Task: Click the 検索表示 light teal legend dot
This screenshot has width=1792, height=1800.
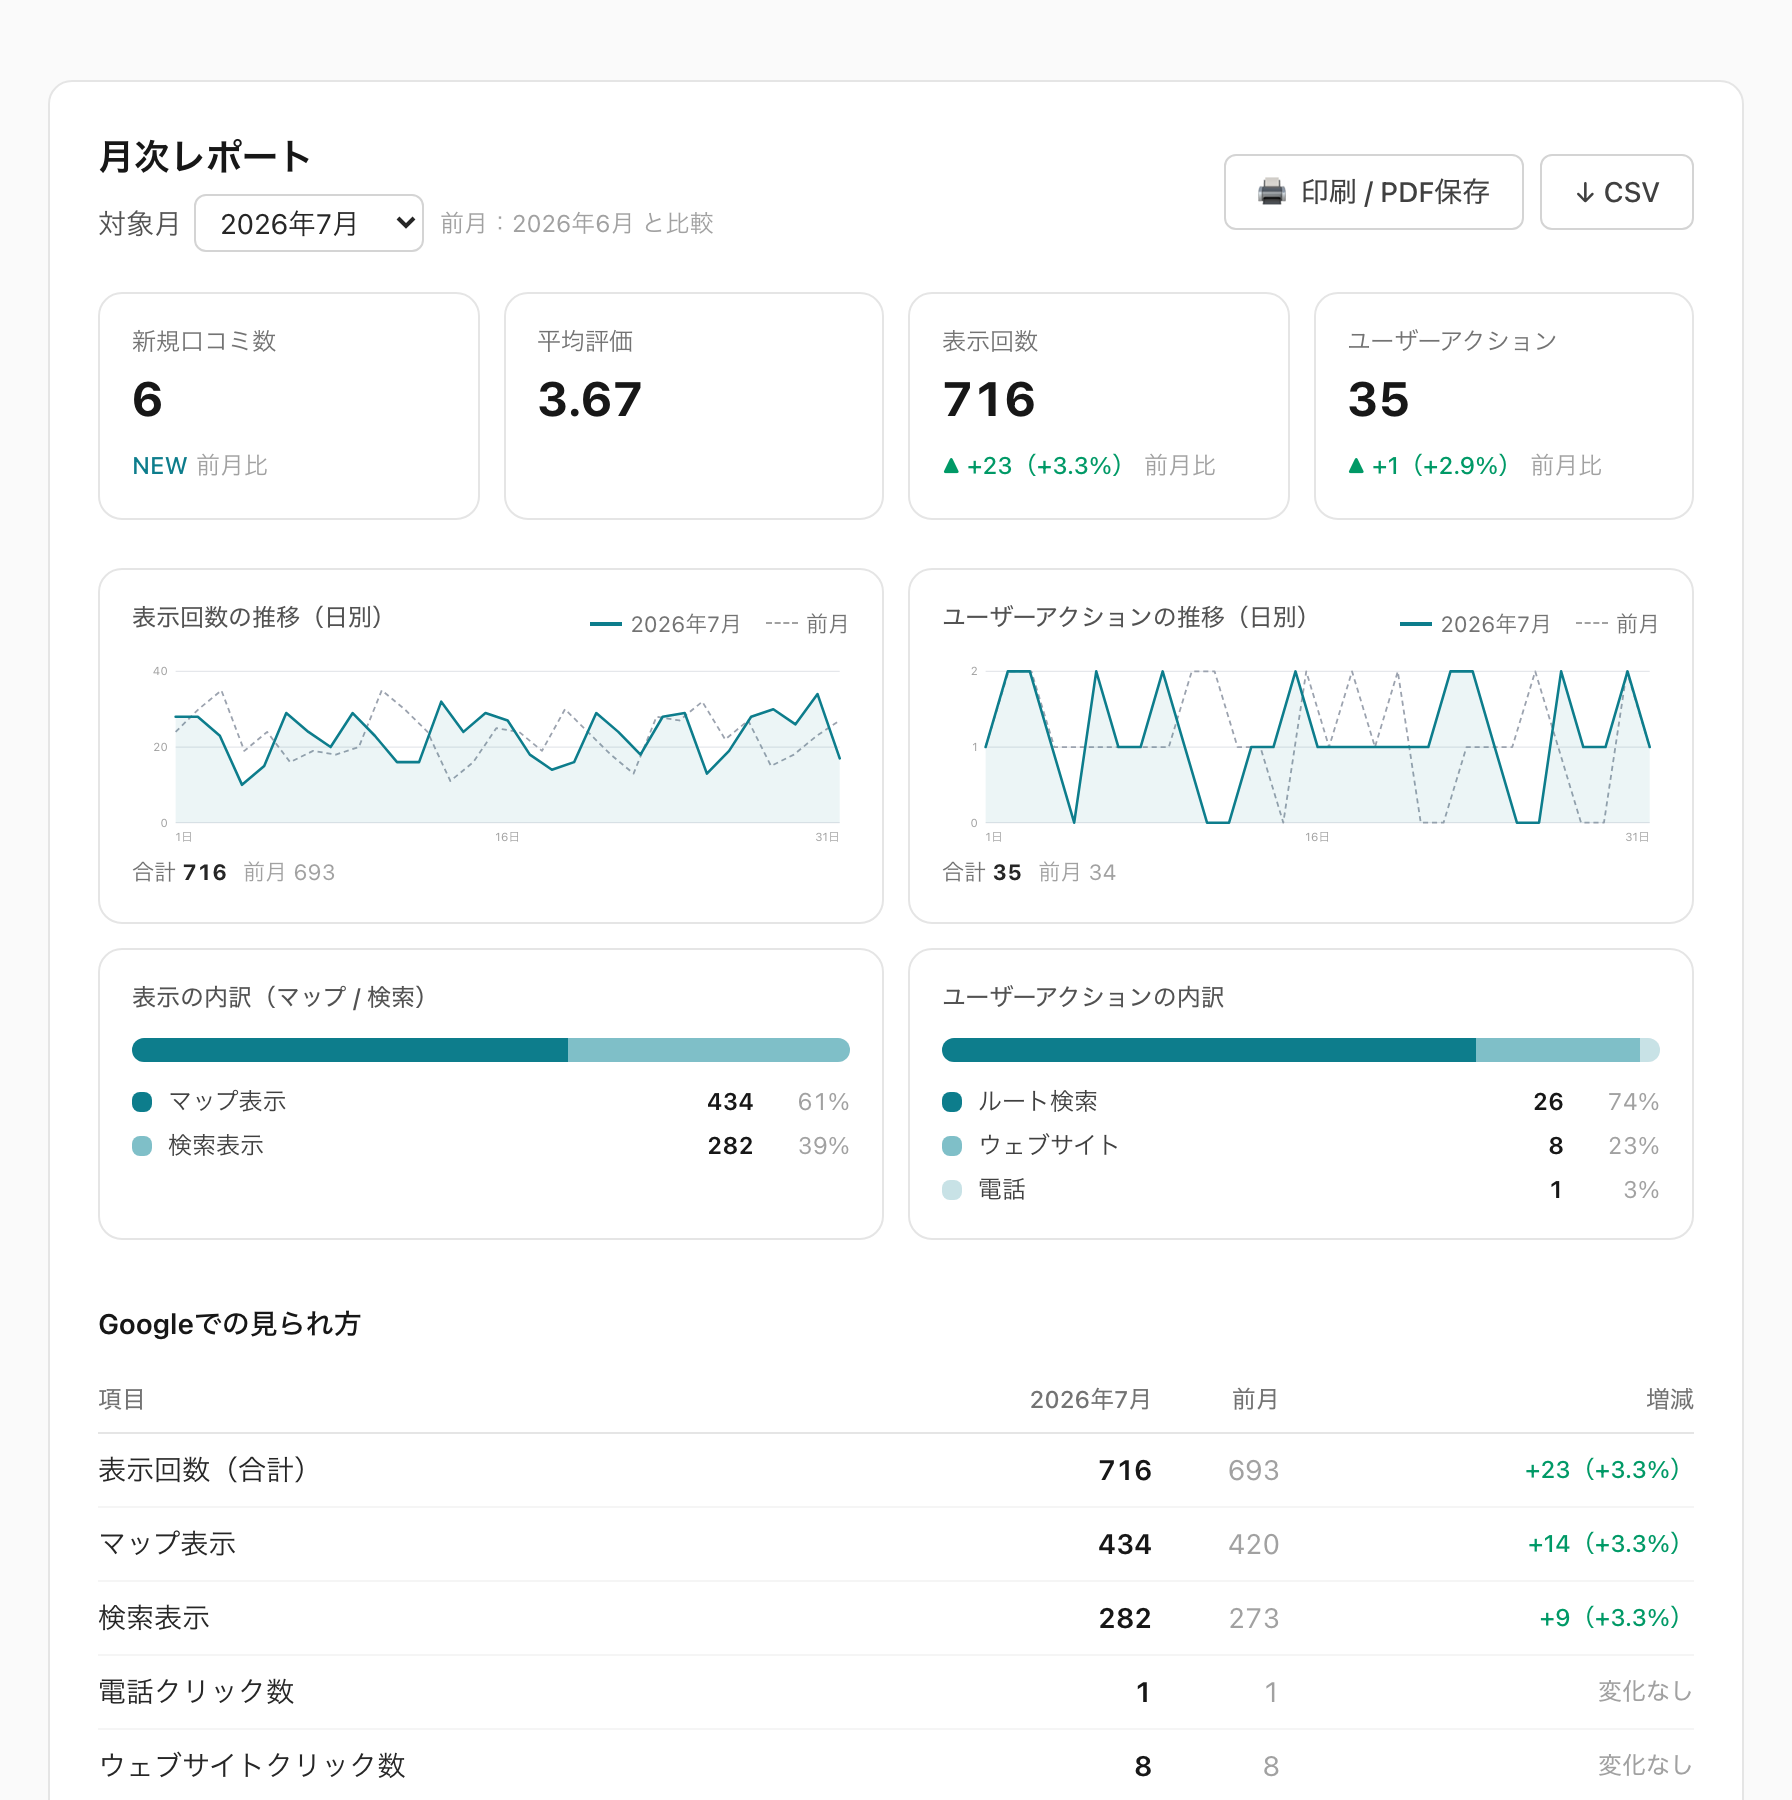Action: pos(142,1146)
